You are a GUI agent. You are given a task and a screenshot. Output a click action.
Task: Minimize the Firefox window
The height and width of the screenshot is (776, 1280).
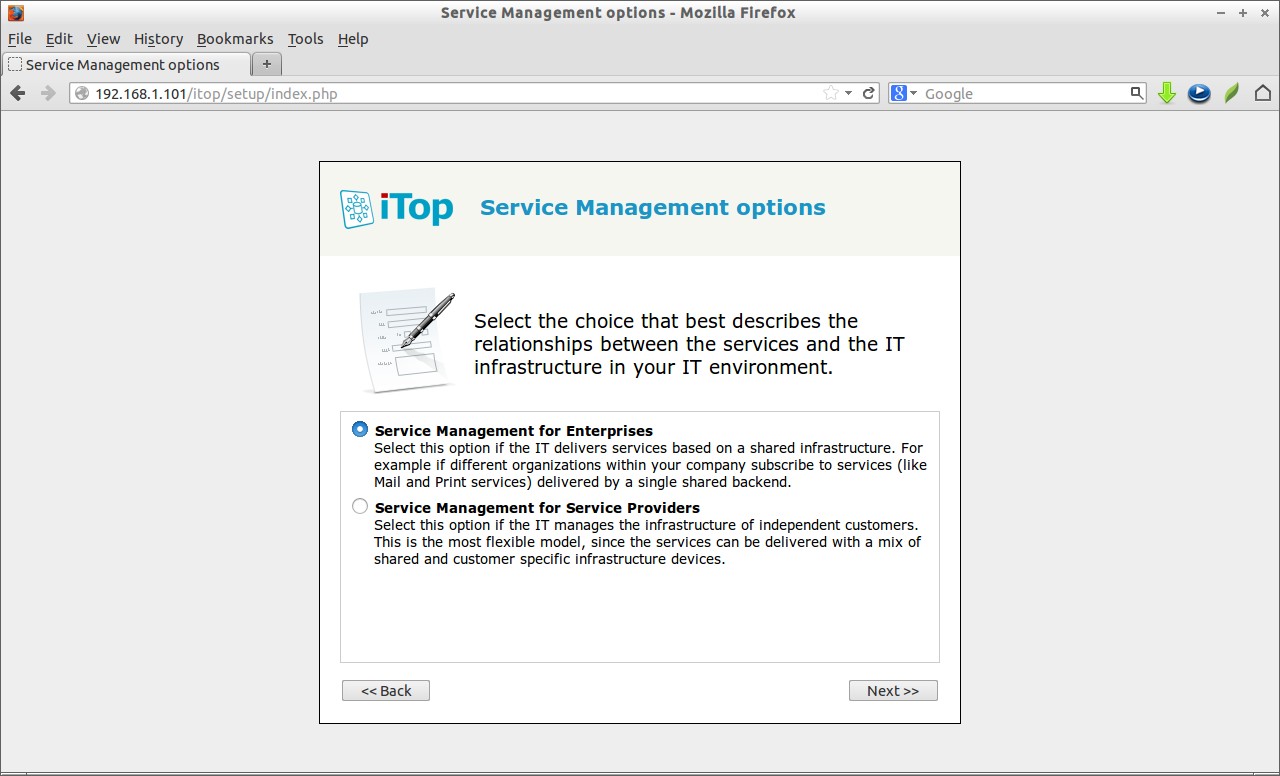click(x=1221, y=13)
